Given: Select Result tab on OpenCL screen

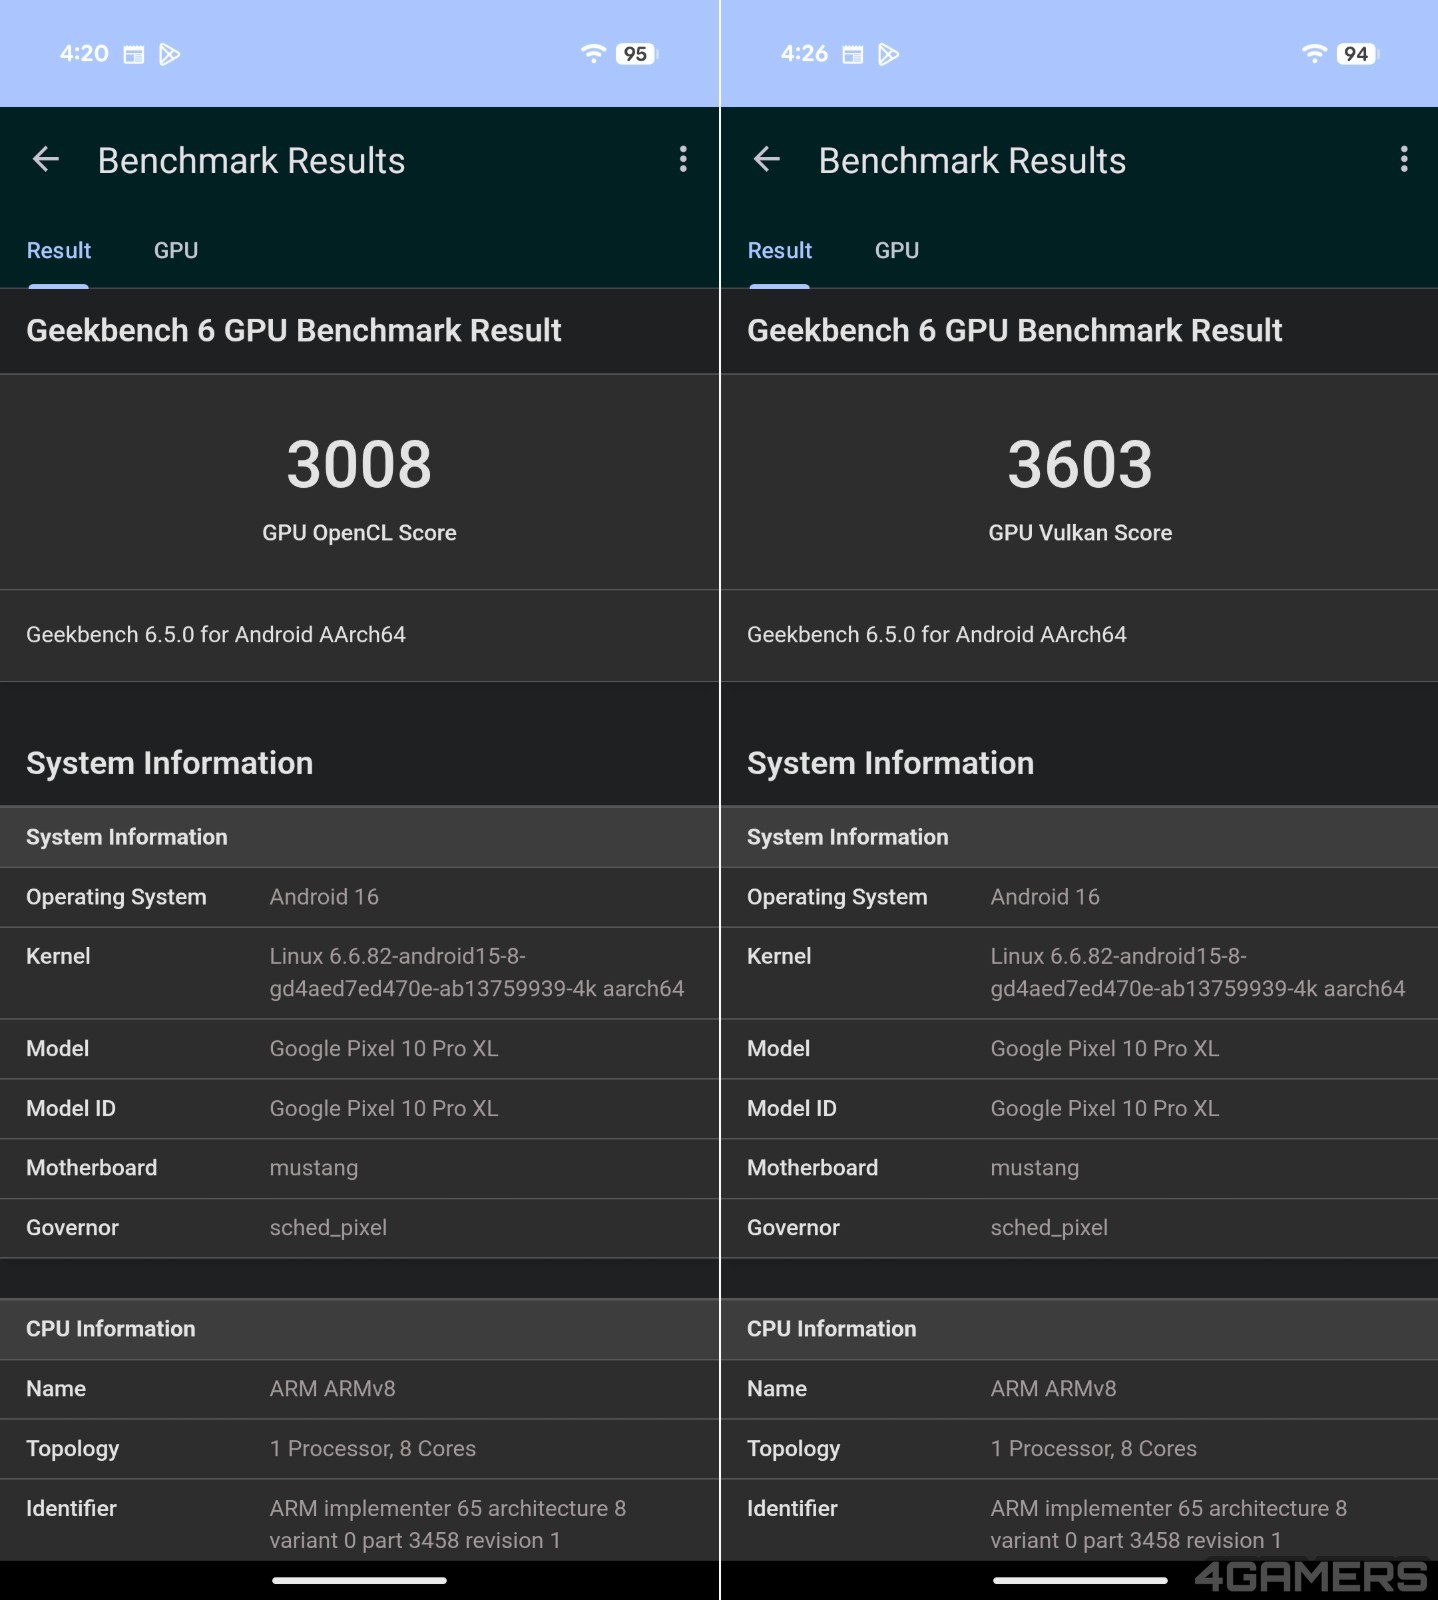Looking at the screenshot, I should (x=59, y=251).
